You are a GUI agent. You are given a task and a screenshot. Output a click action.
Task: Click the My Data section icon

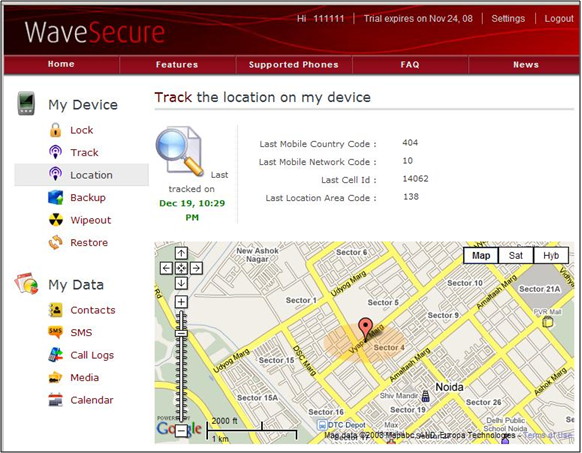pyautogui.click(x=26, y=283)
